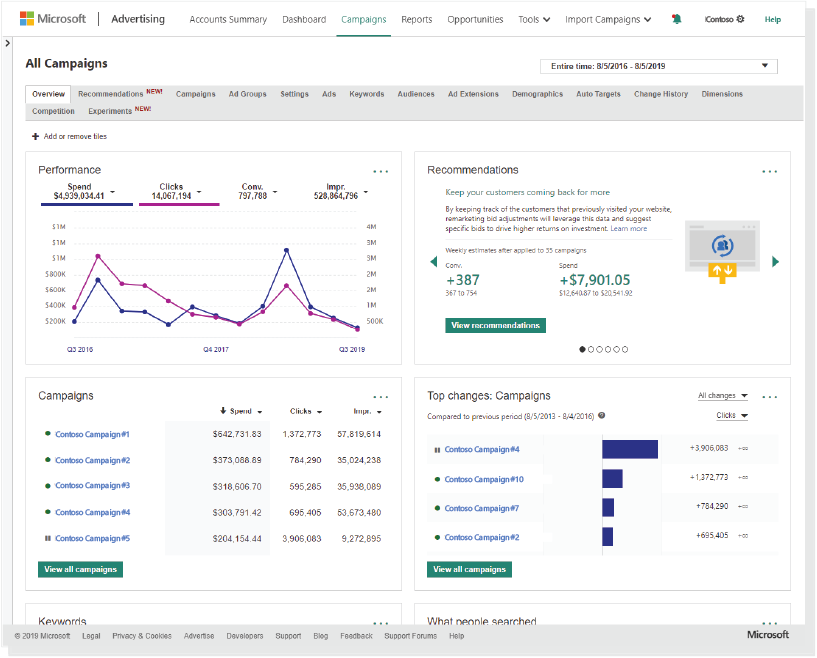Open the Opportunities page
The width and height of the screenshot is (817, 658).
[x=475, y=19]
